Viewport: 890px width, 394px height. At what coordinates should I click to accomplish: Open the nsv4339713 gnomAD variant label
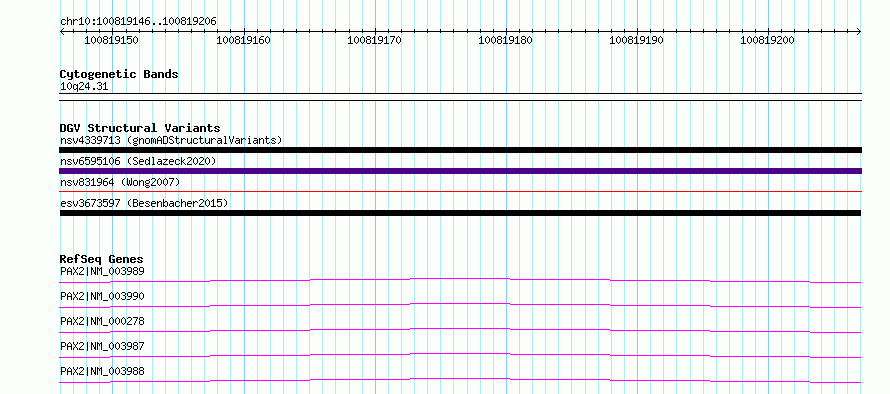(x=171, y=140)
